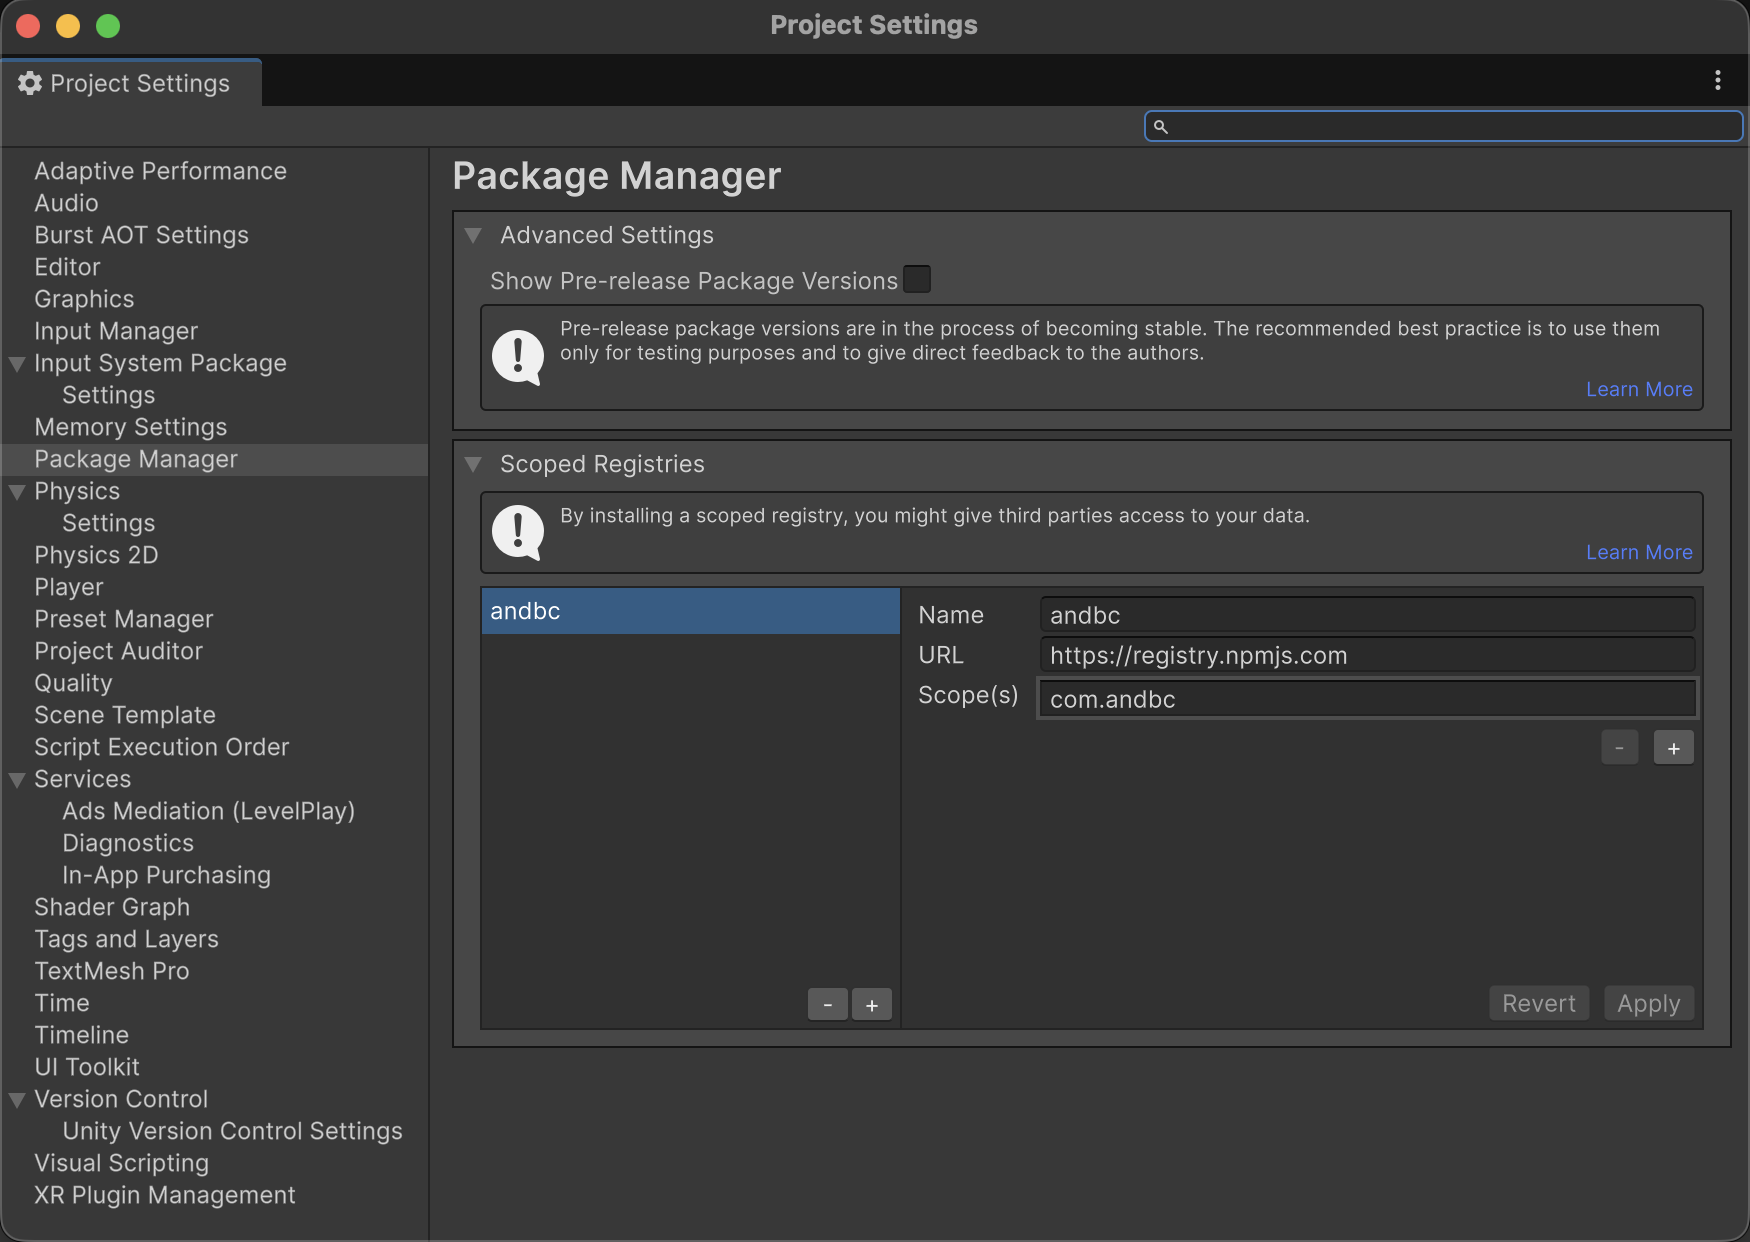Select the andbc registry in list
1750x1242 pixels.
pos(690,611)
